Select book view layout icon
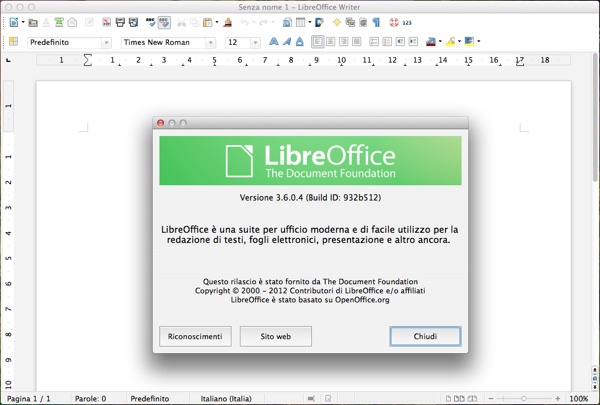Image resolution: width=600 pixels, height=405 pixels. (473, 399)
